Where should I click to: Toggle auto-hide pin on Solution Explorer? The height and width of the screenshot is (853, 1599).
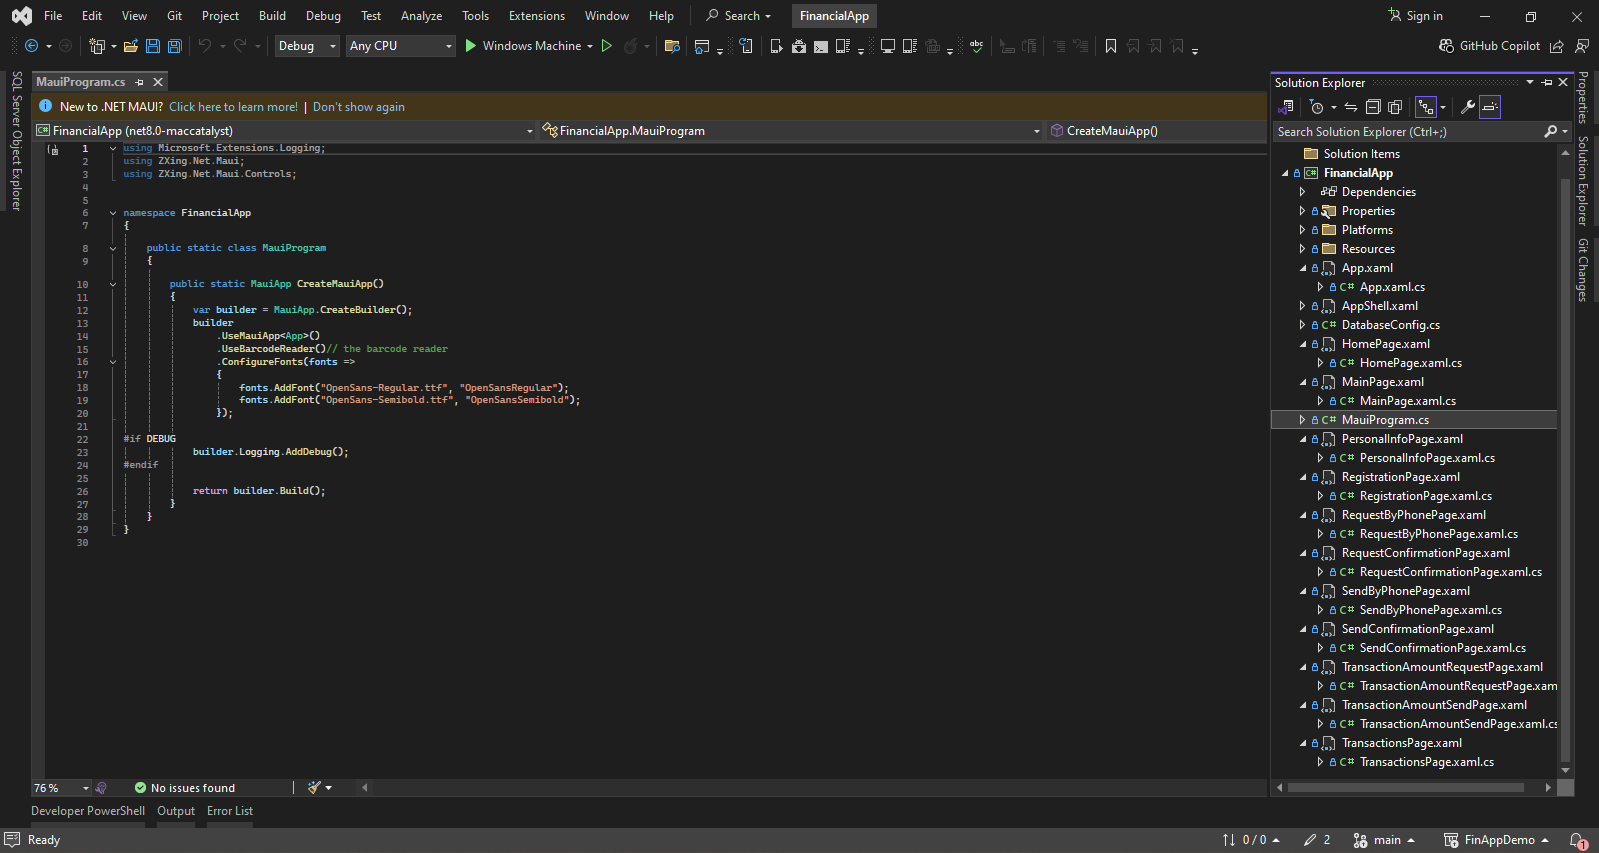pyautogui.click(x=1548, y=82)
